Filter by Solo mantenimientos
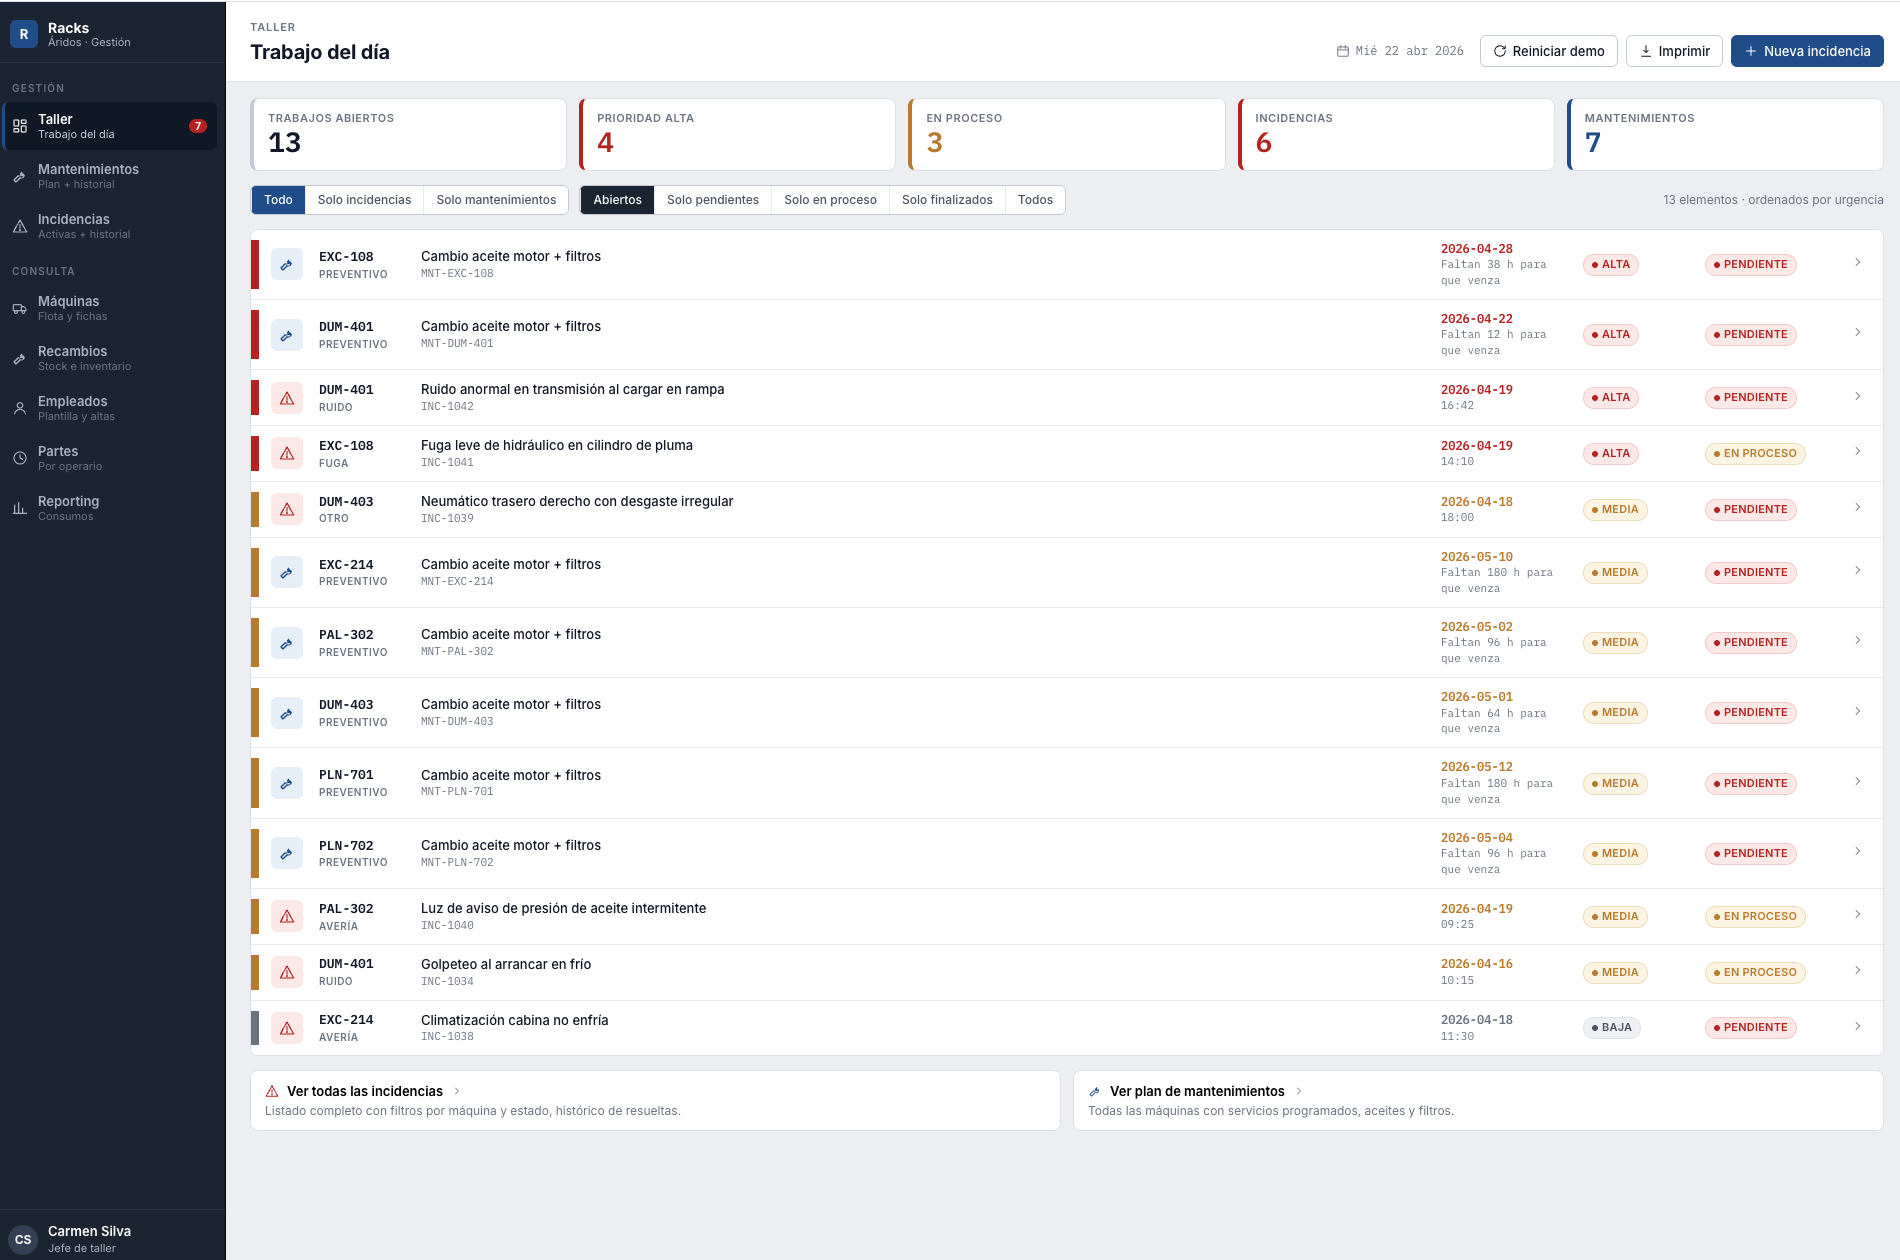 coord(496,200)
